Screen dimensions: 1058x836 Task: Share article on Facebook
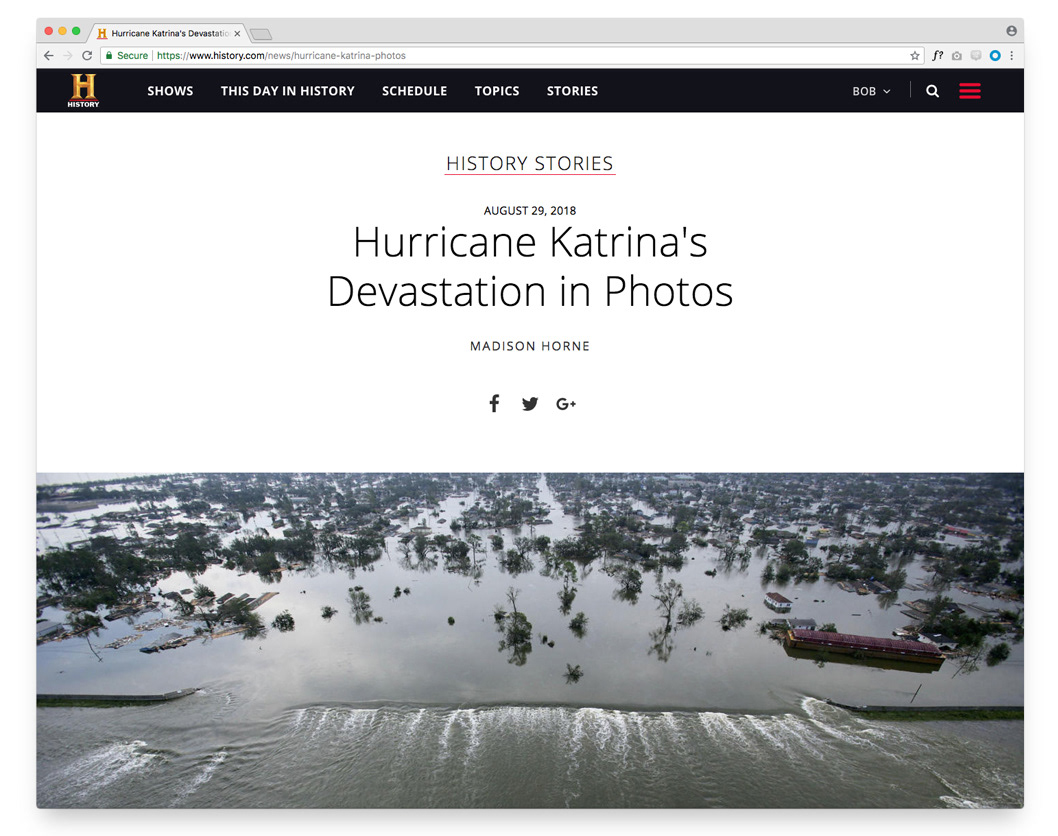click(494, 403)
